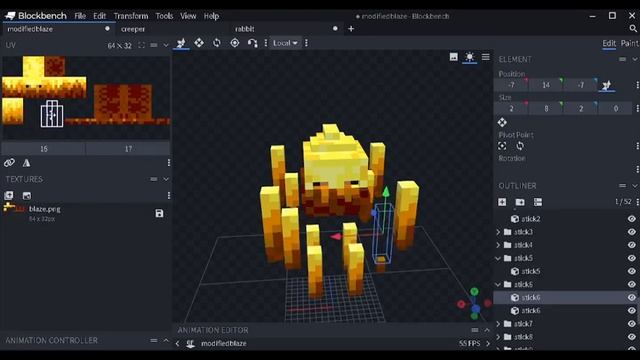Go to next animation arrow
The height and width of the screenshot is (360, 640).
[x=488, y=343]
